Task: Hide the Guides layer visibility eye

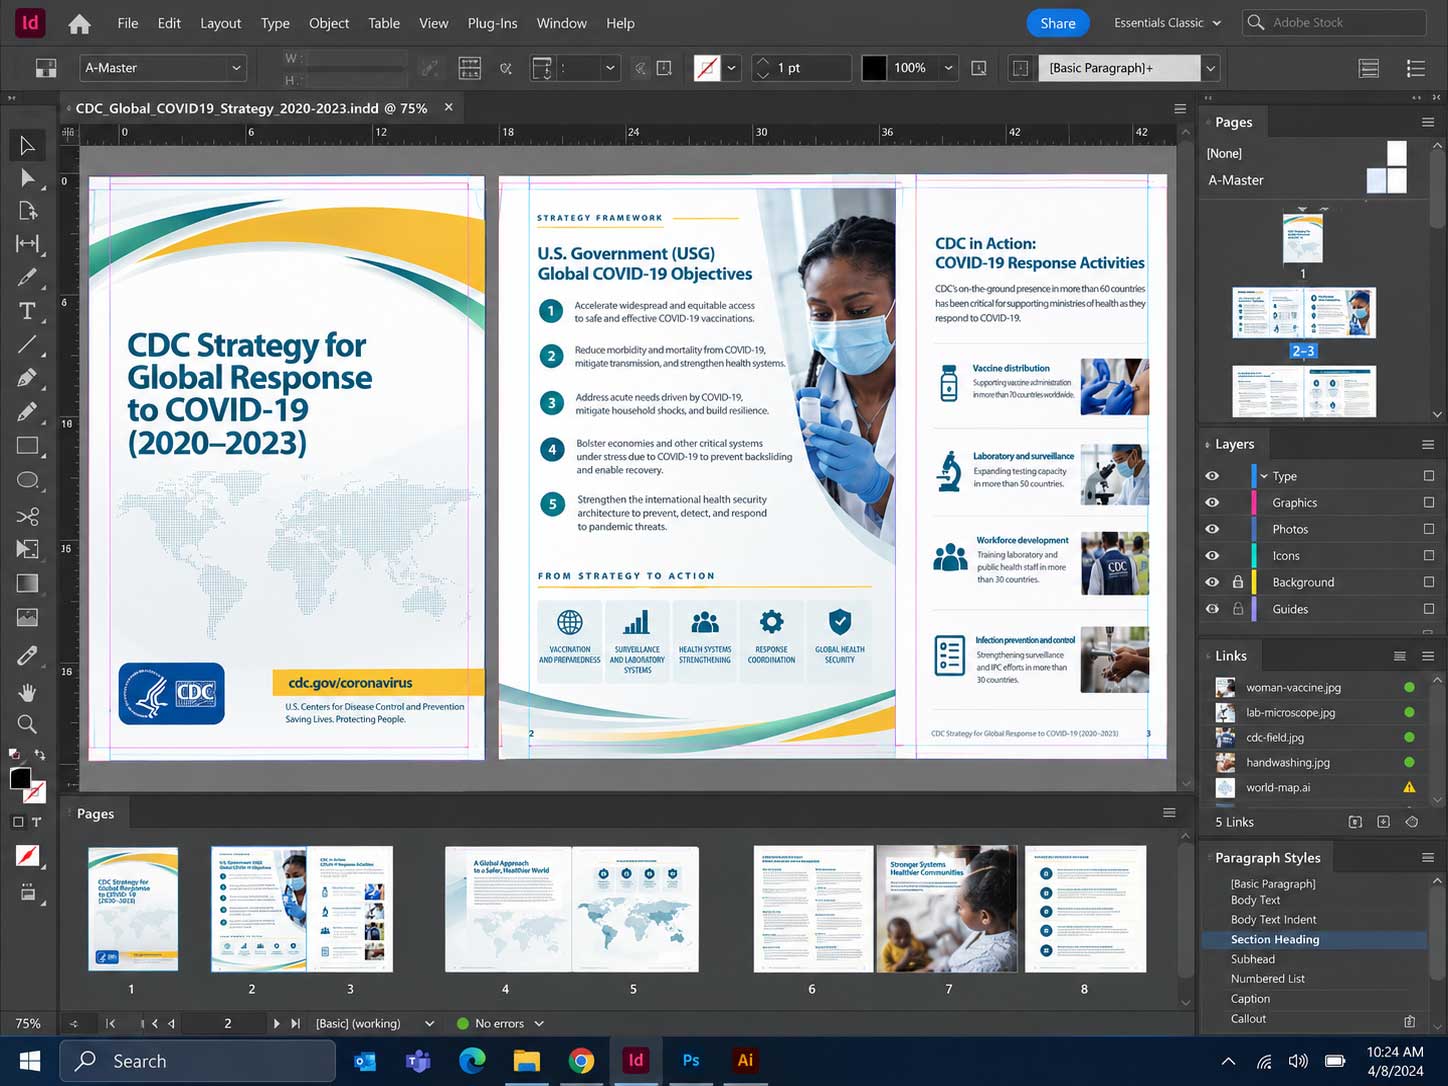Action: pyautogui.click(x=1212, y=608)
